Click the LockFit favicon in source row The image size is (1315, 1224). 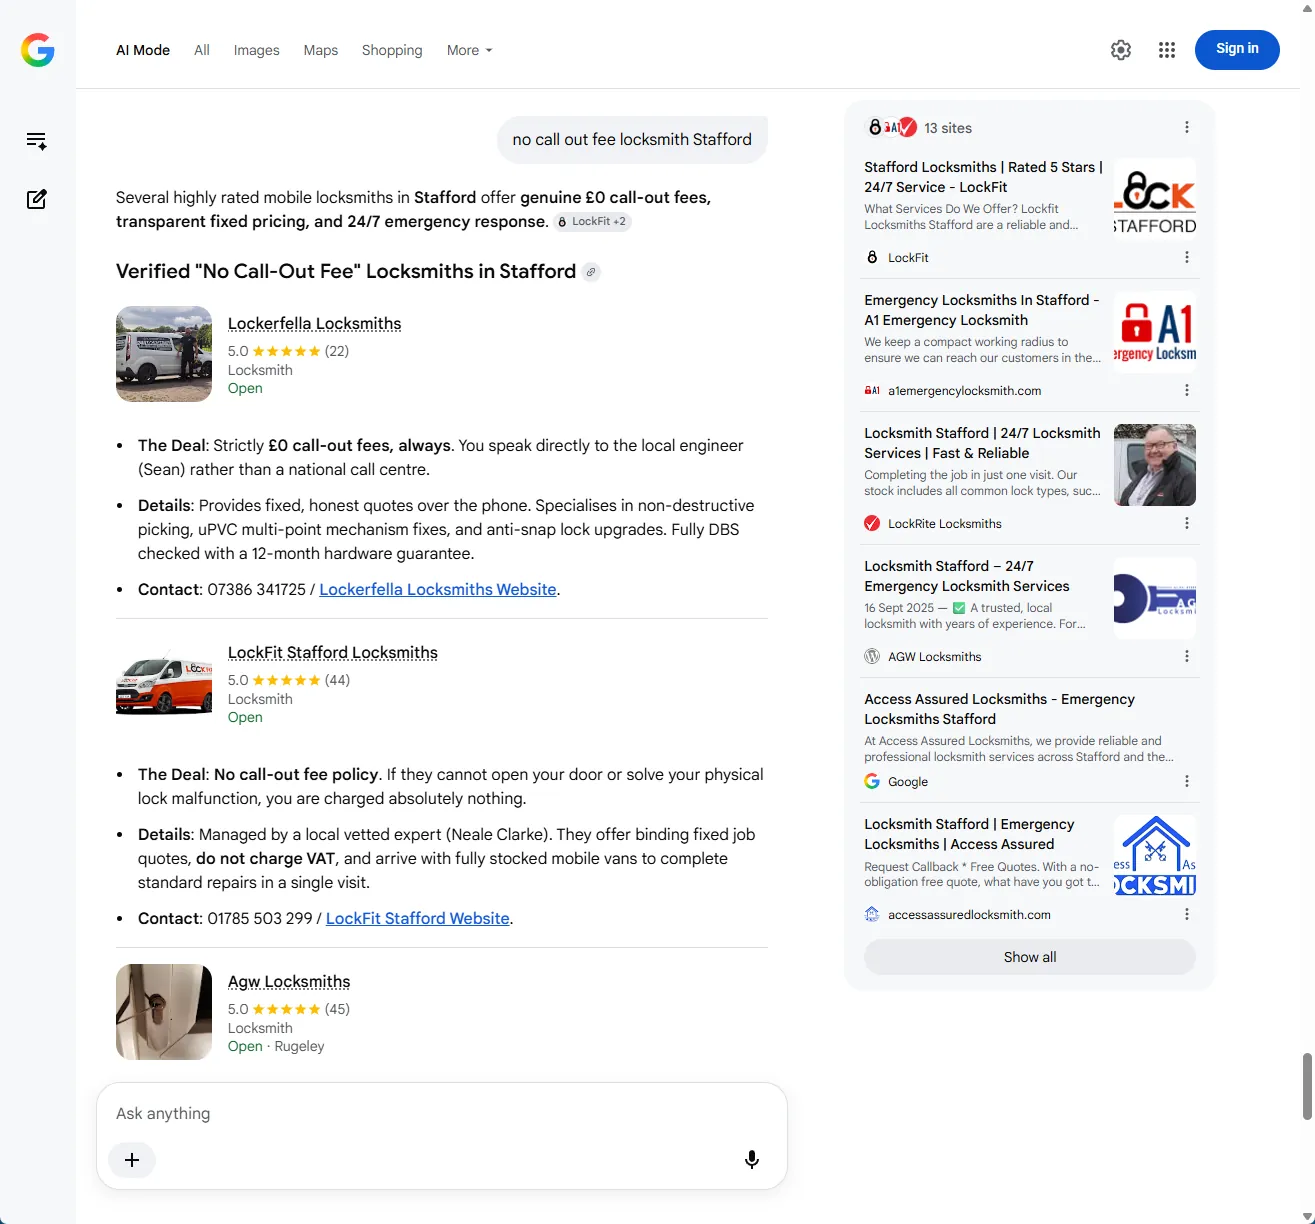pos(872,257)
